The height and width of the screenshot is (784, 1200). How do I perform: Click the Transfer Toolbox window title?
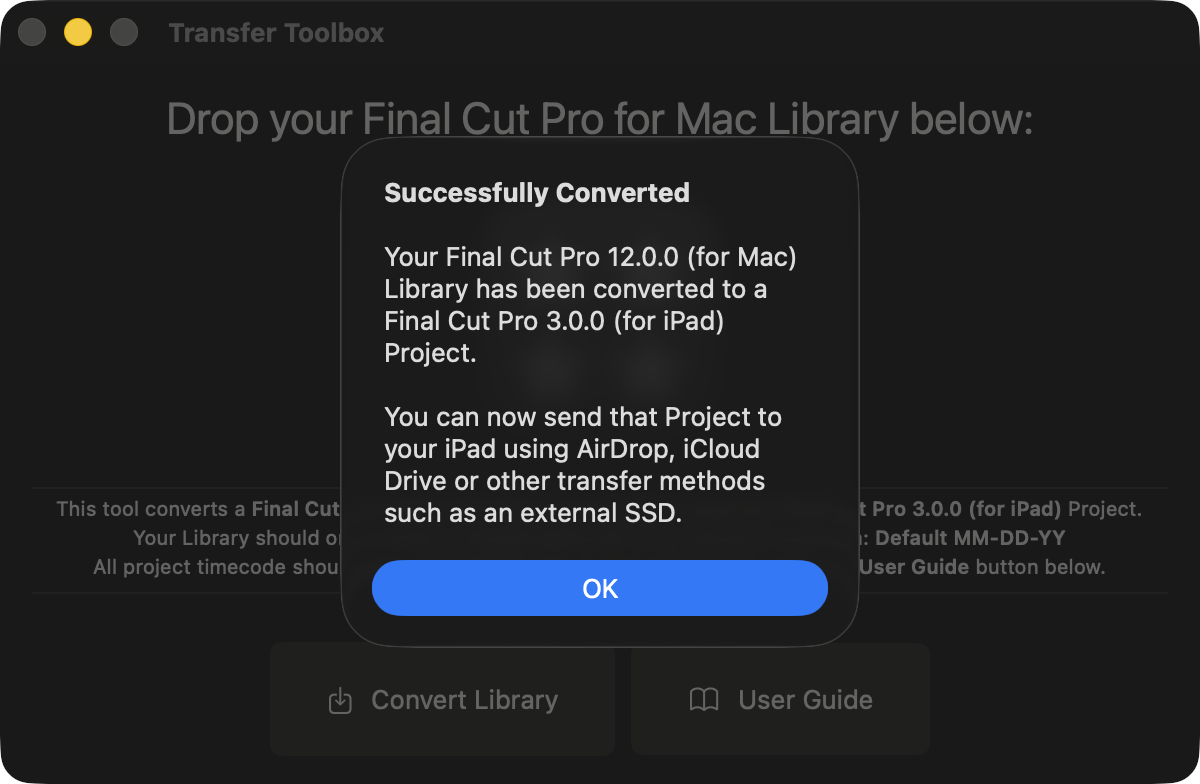(276, 33)
